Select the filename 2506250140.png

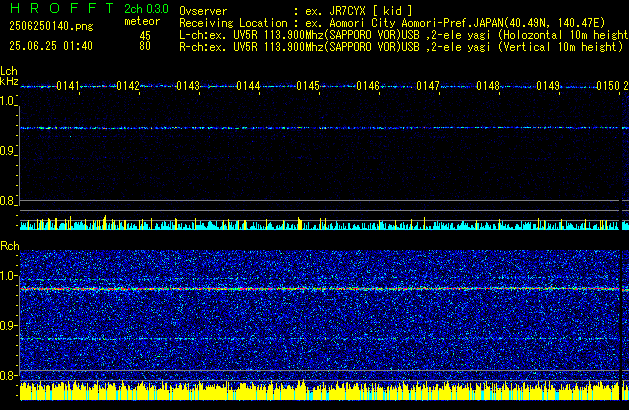(x=51, y=26)
